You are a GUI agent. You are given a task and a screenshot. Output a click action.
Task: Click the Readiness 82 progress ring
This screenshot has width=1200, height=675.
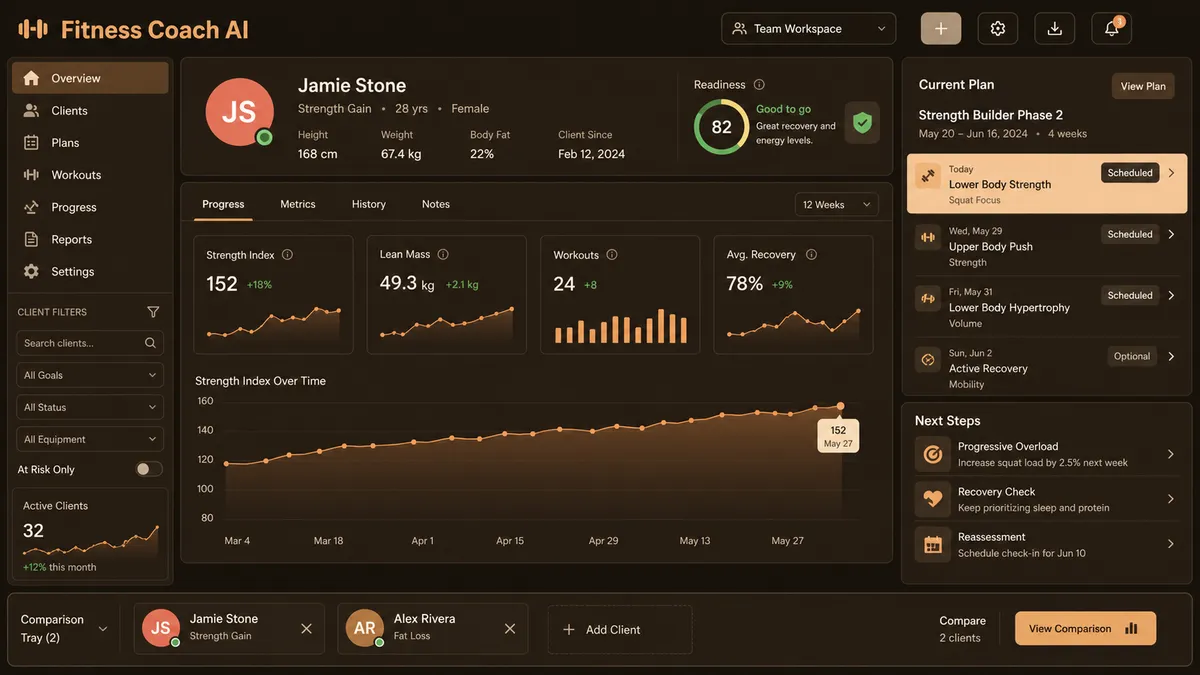click(721, 127)
